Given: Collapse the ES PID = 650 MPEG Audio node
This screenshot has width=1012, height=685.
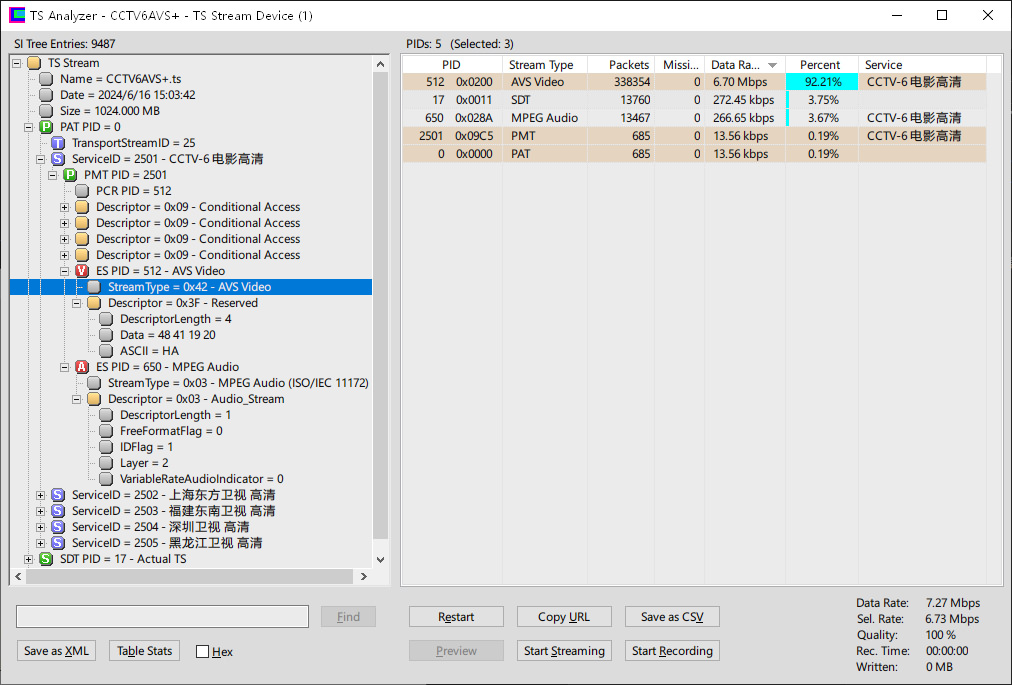Looking at the screenshot, I should click(x=65, y=367).
